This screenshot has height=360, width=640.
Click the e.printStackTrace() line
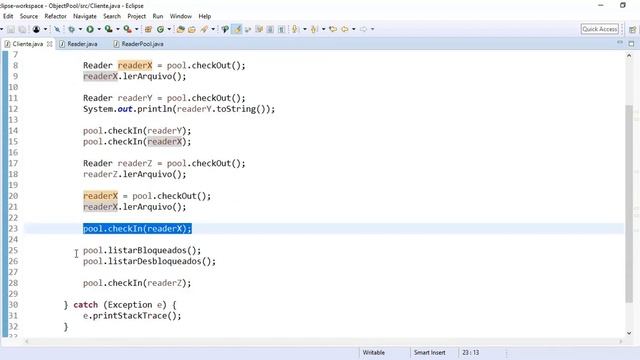pos(132,316)
